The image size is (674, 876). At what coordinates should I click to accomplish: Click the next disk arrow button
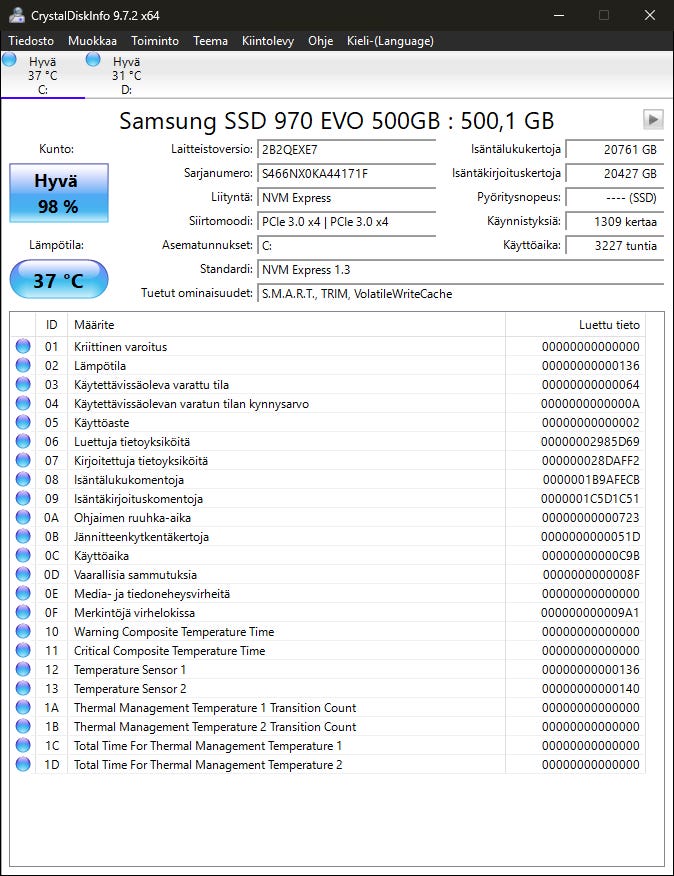click(x=653, y=119)
